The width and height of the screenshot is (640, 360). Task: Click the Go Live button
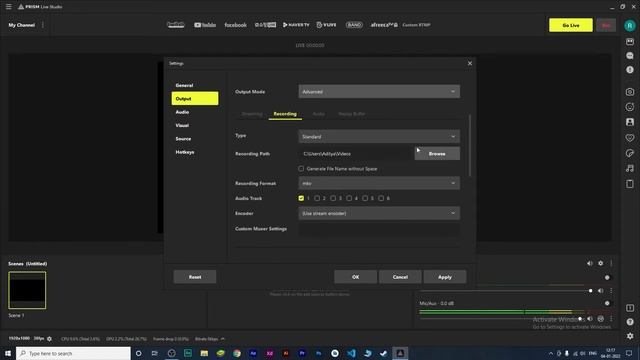pyautogui.click(x=571, y=25)
